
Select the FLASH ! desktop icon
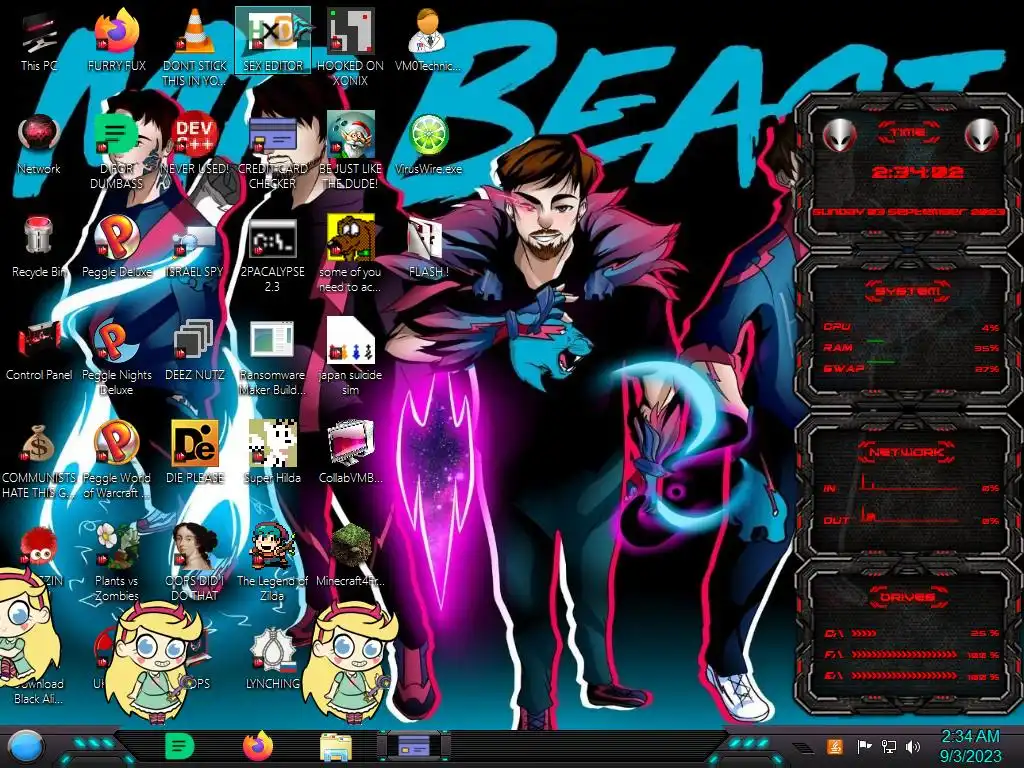[x=428, y=249]
